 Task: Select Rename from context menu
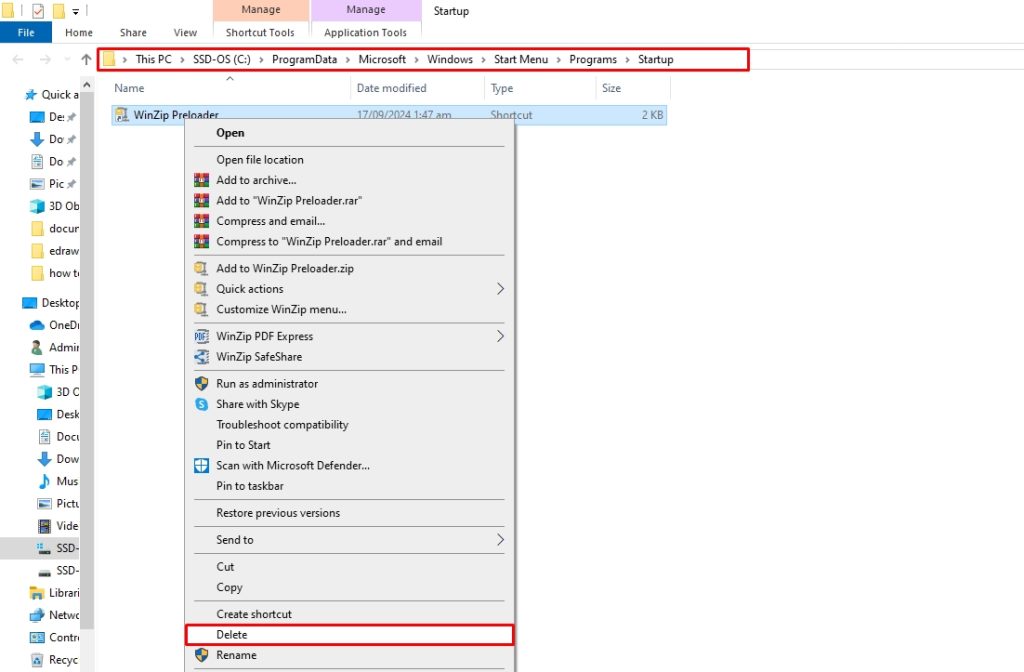(x=349, y=655)
